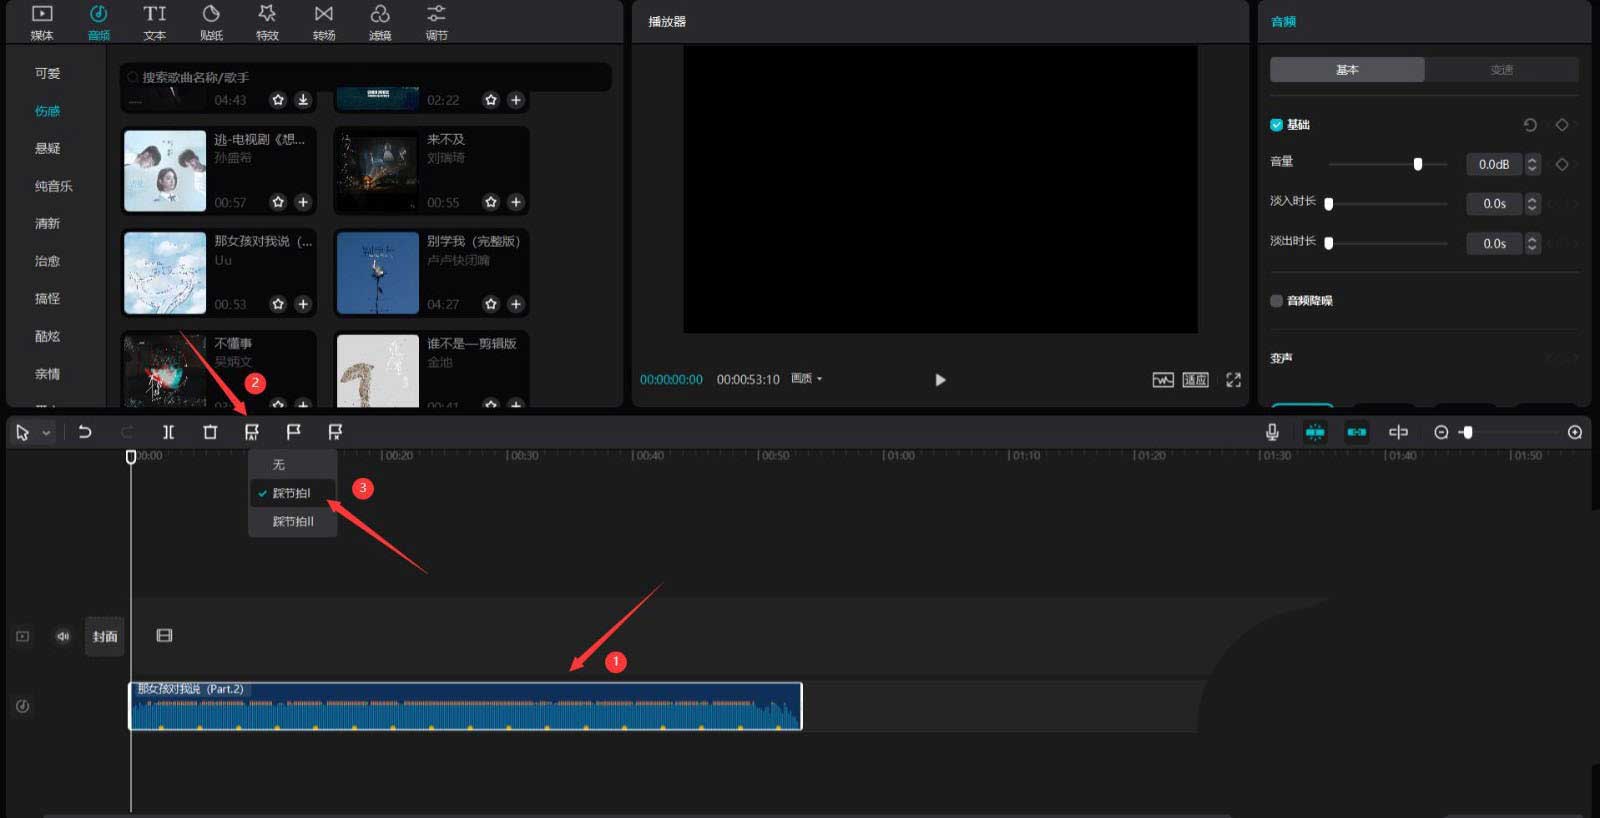1600x818 pixels.
Task: Enable the 音频降噪 noise reduction checkbox
Action: (x=1276, y=301)
